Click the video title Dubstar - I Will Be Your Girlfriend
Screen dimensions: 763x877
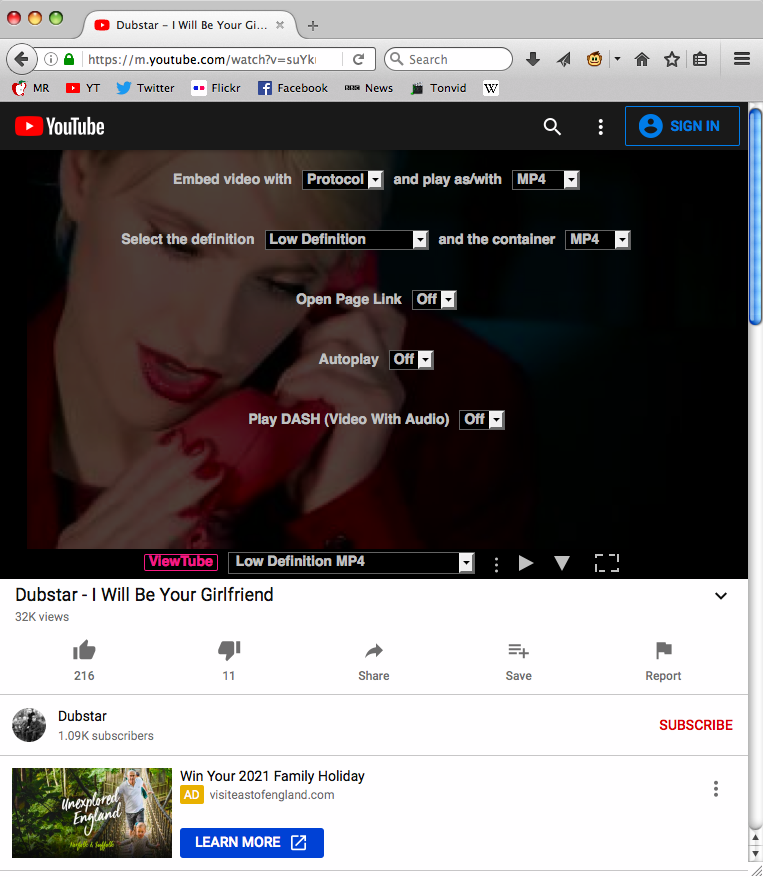click(144, 595)
